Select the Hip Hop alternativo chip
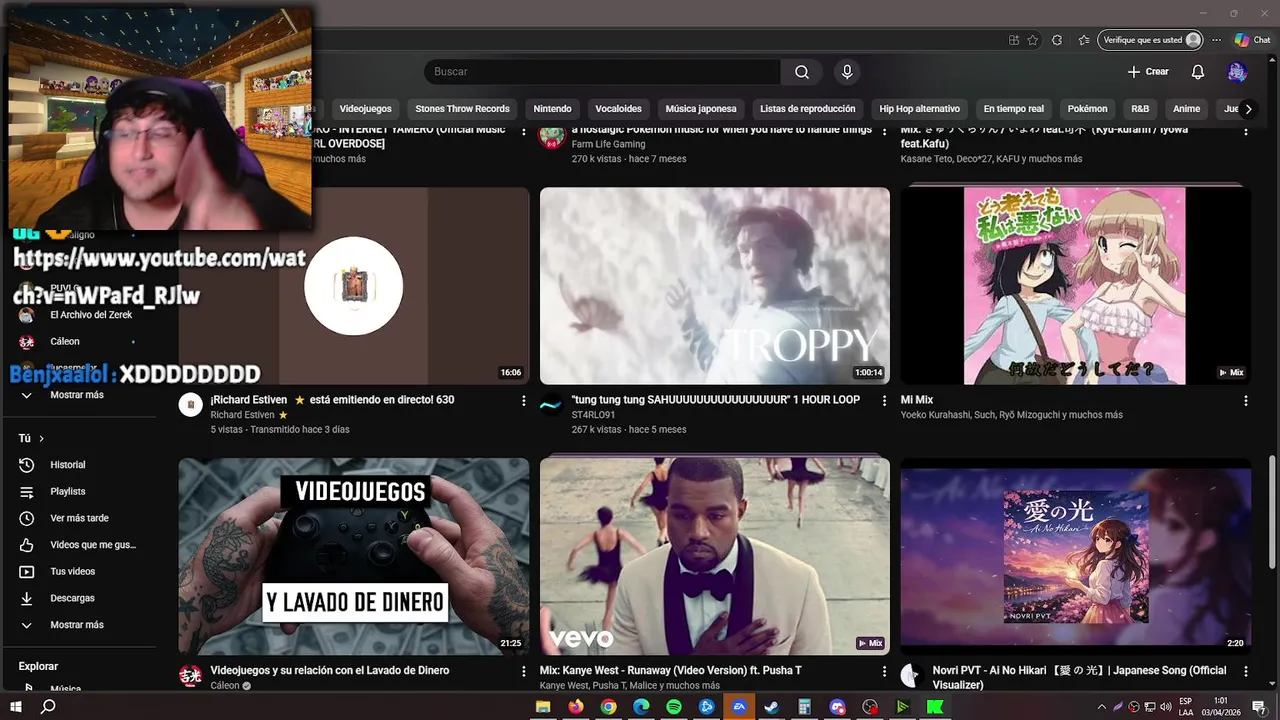 (x=919, y=109)
